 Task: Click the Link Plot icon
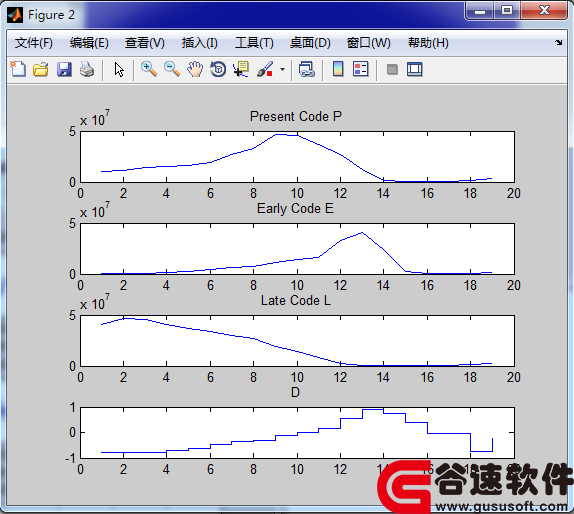point(306,69)
